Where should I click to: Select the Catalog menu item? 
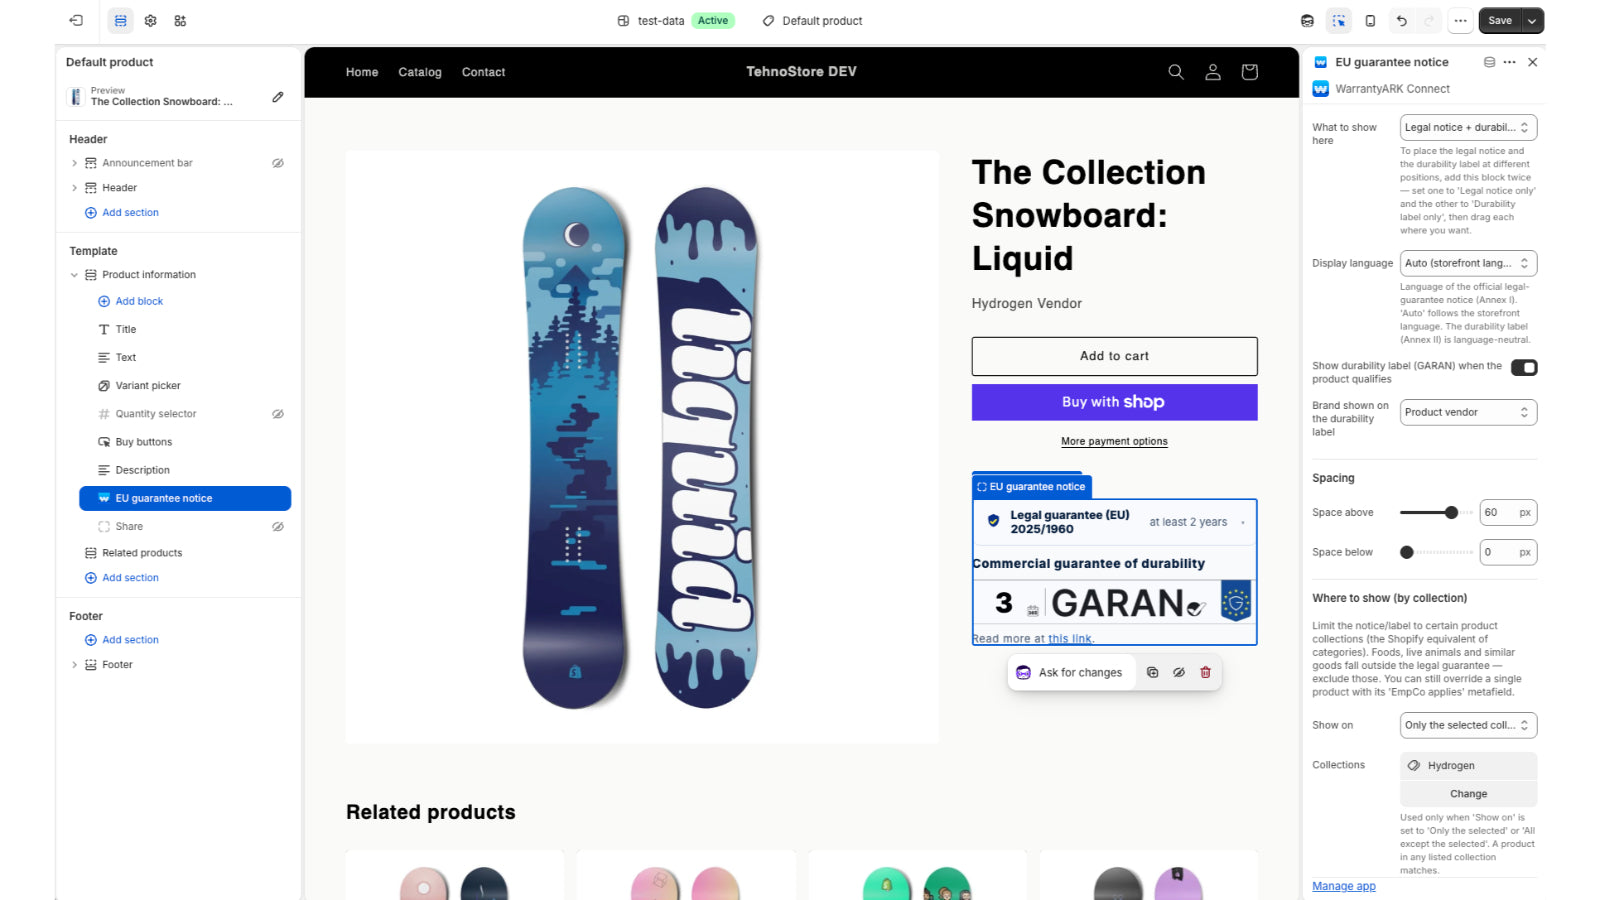click(420, 72)
